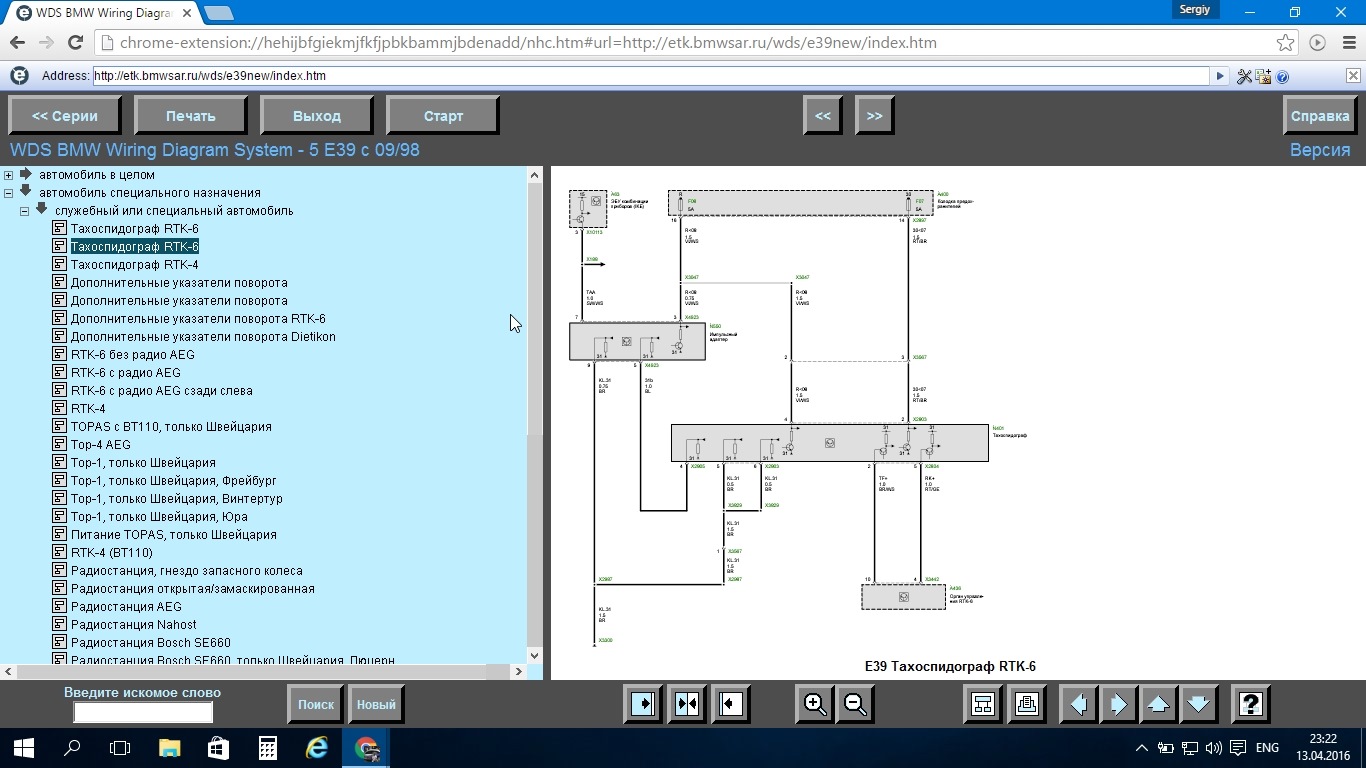The height and width of the screenshot is (768, 1366).
Task: Click the tree panel vertical scrollbar down arrow
Action: 534,655
